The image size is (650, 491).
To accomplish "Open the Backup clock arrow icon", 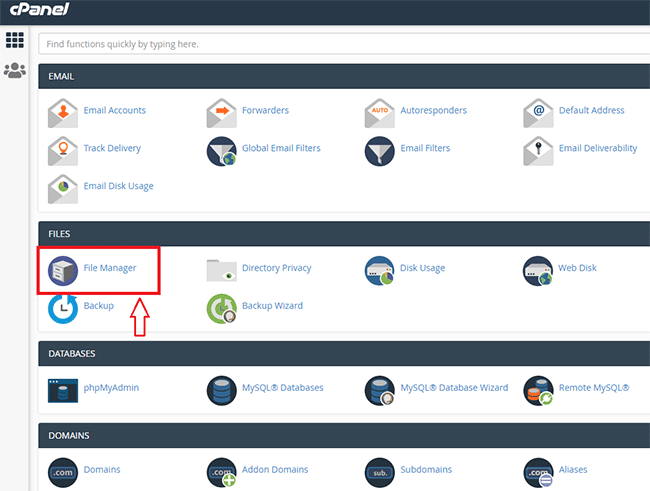I will 63,309.
